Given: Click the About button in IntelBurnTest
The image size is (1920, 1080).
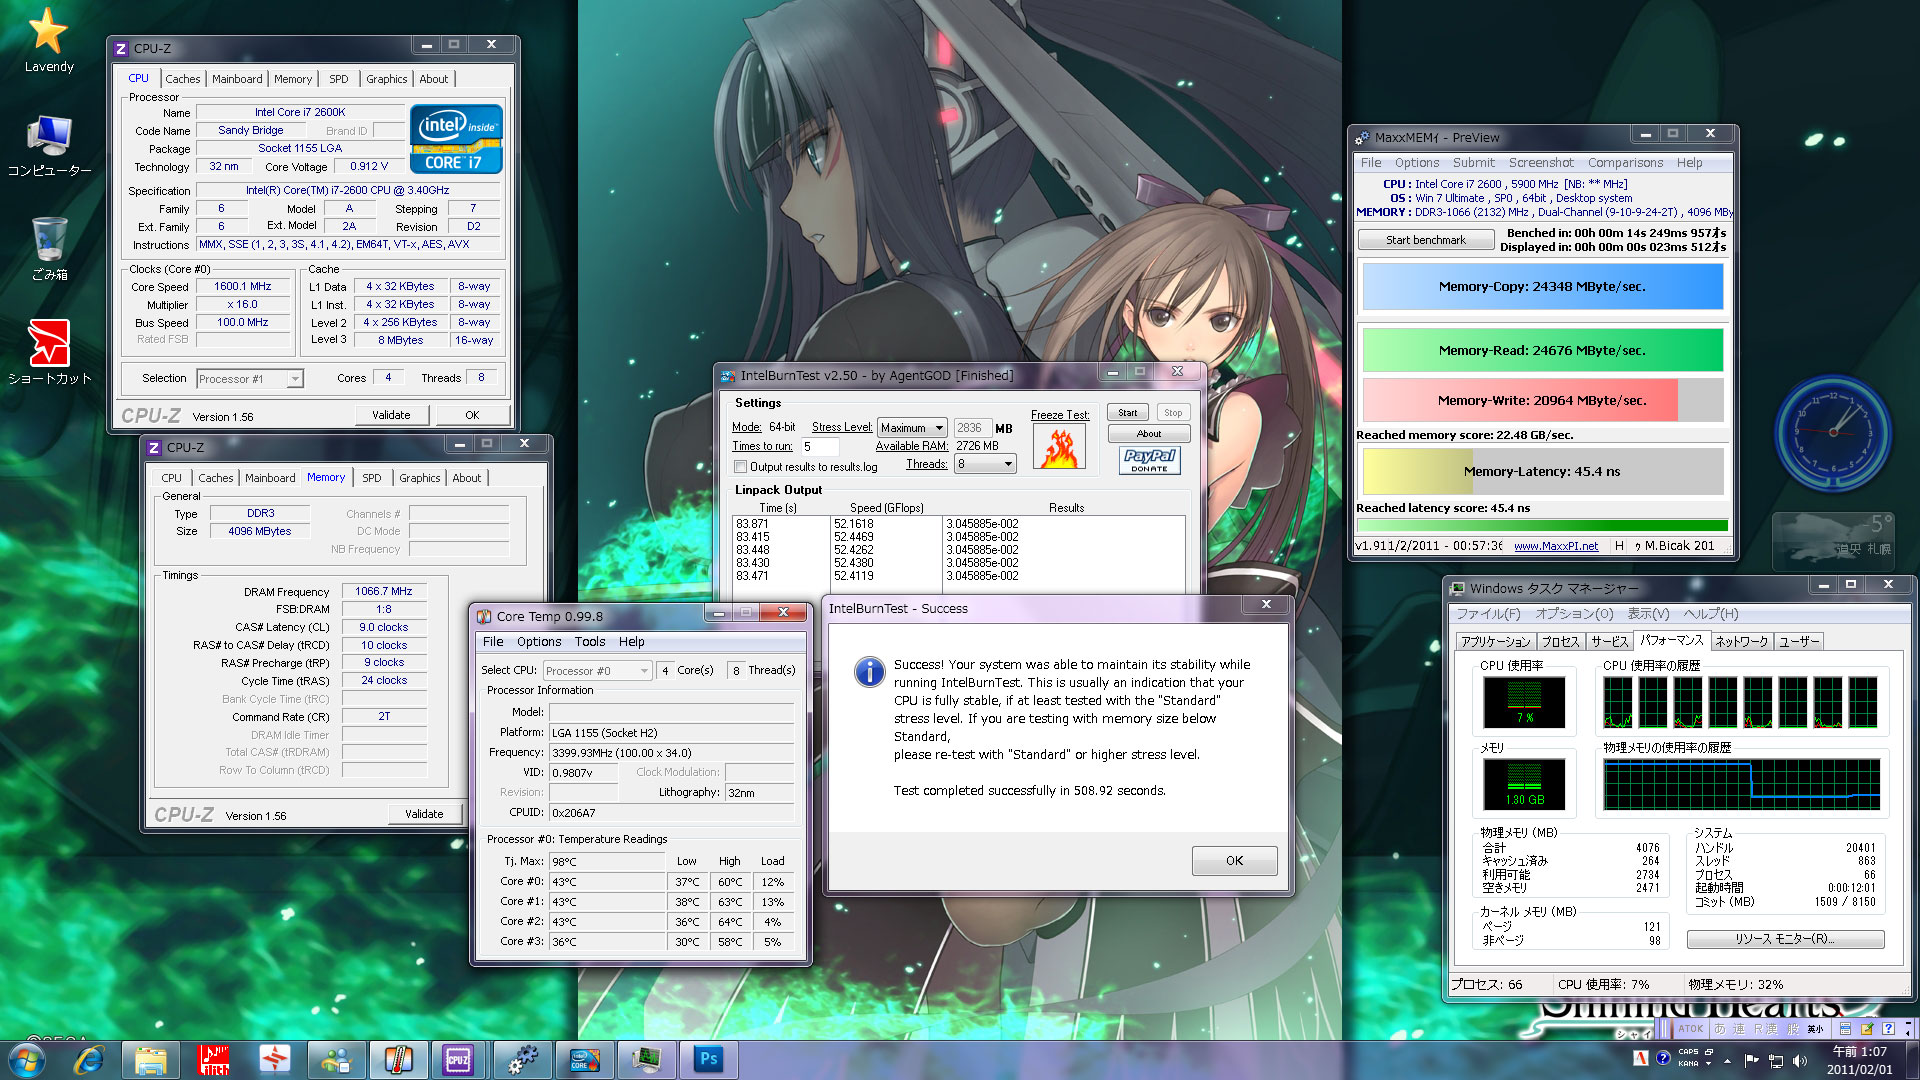Looking at the screenshot, I should [x=1149, y=434].
